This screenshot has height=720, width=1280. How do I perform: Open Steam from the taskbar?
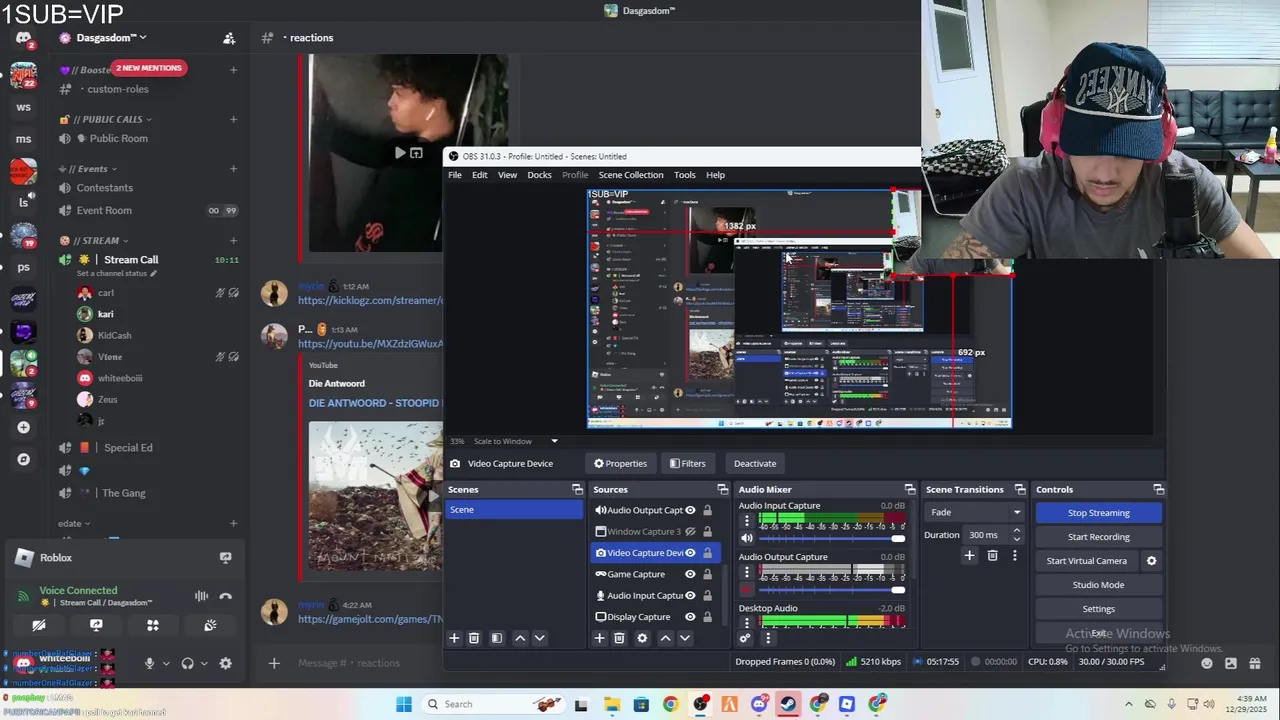pos(788,704)
